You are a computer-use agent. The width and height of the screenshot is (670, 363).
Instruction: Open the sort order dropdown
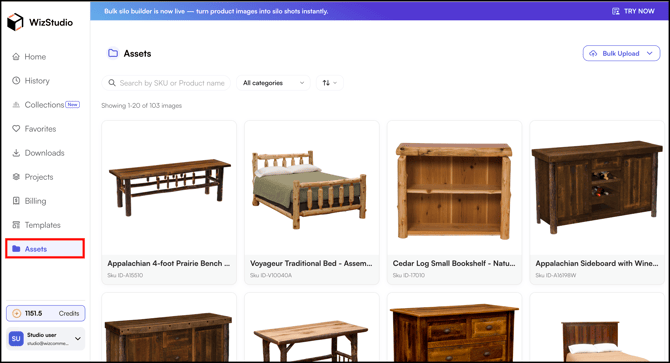click(x=329, y=83)
